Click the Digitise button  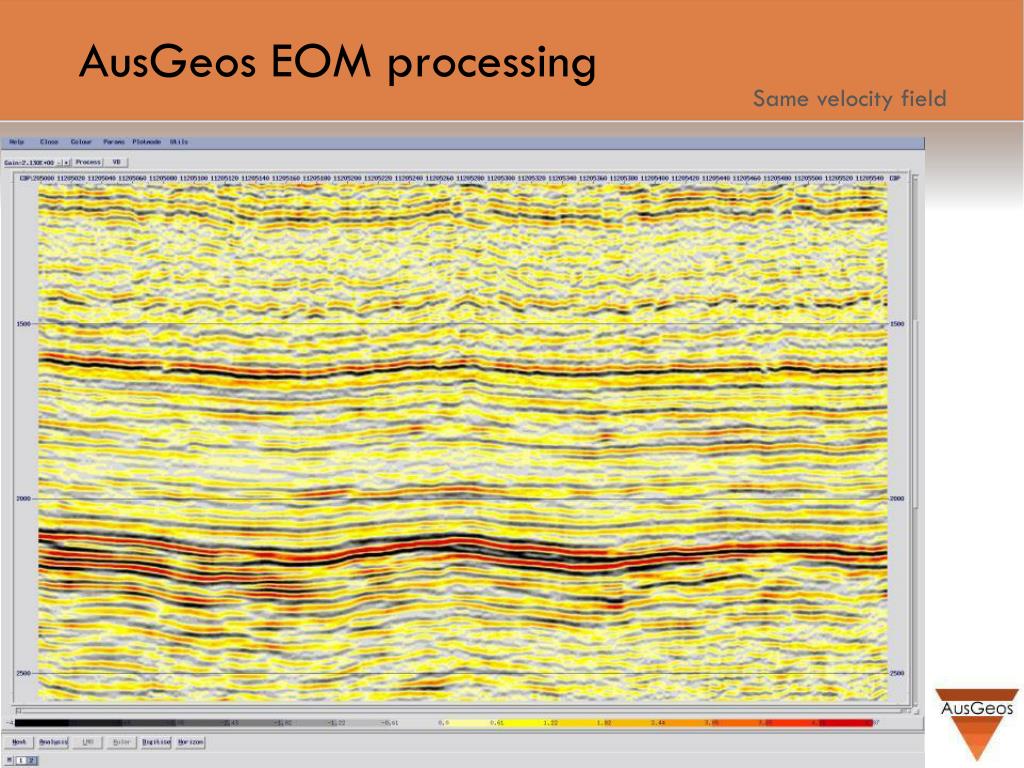pyautogui.click(x=156, y=742)
